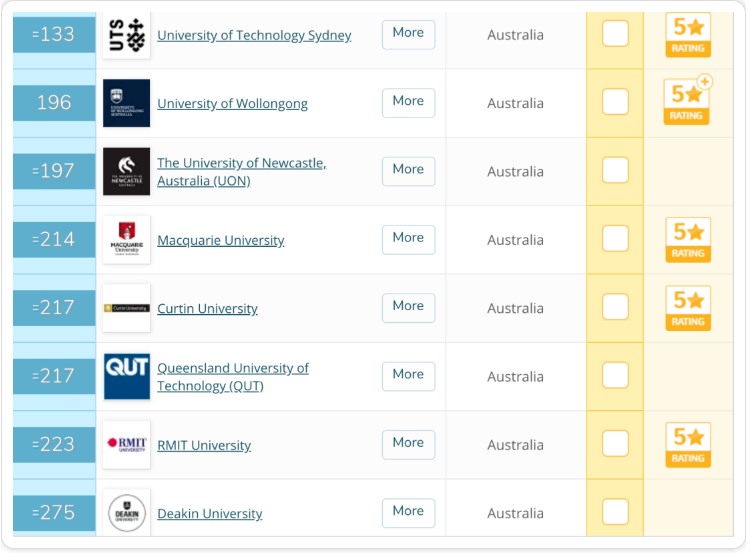Open The University of Newcastle link
Image resolution: width=751 pixels, height=553 pixels.
tap(241, 172)
